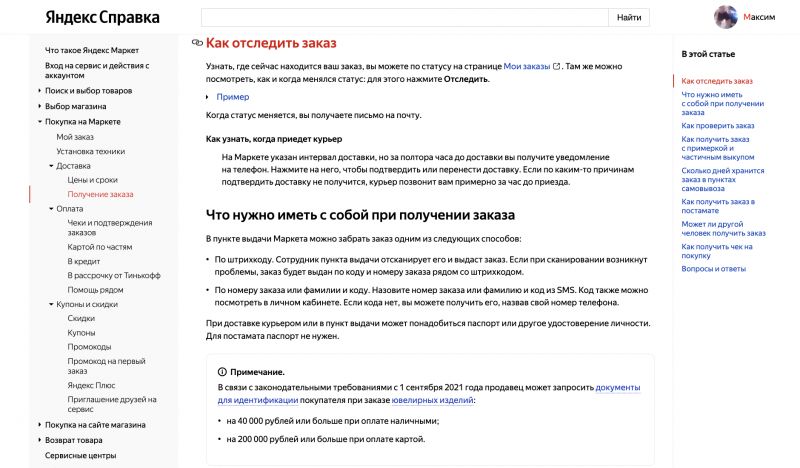Open the Яндекс Справка logo link
The height and width of the screenshot is (468, 800).
pyautogui.click(x=103, y=17)
